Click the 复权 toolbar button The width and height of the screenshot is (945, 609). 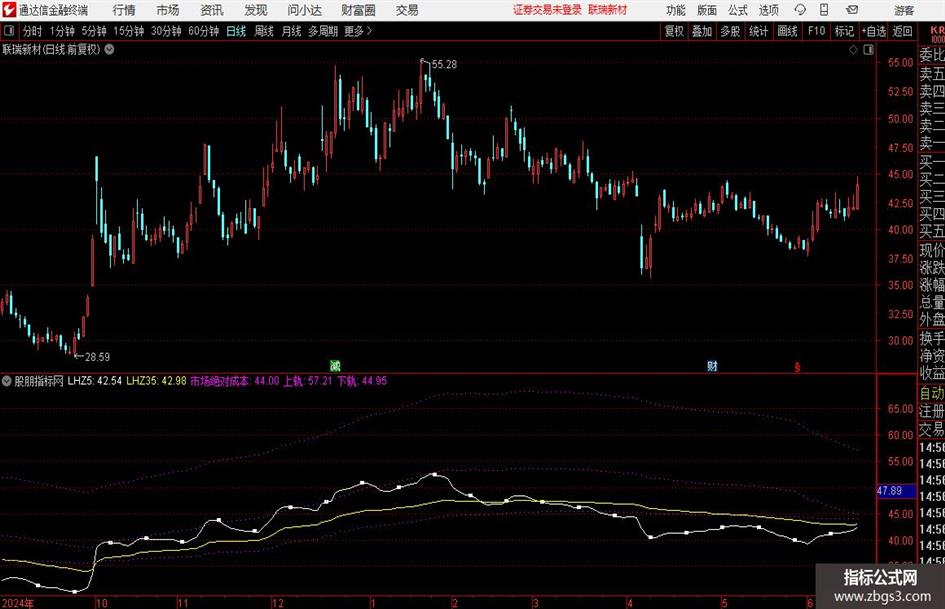point(674,31)
